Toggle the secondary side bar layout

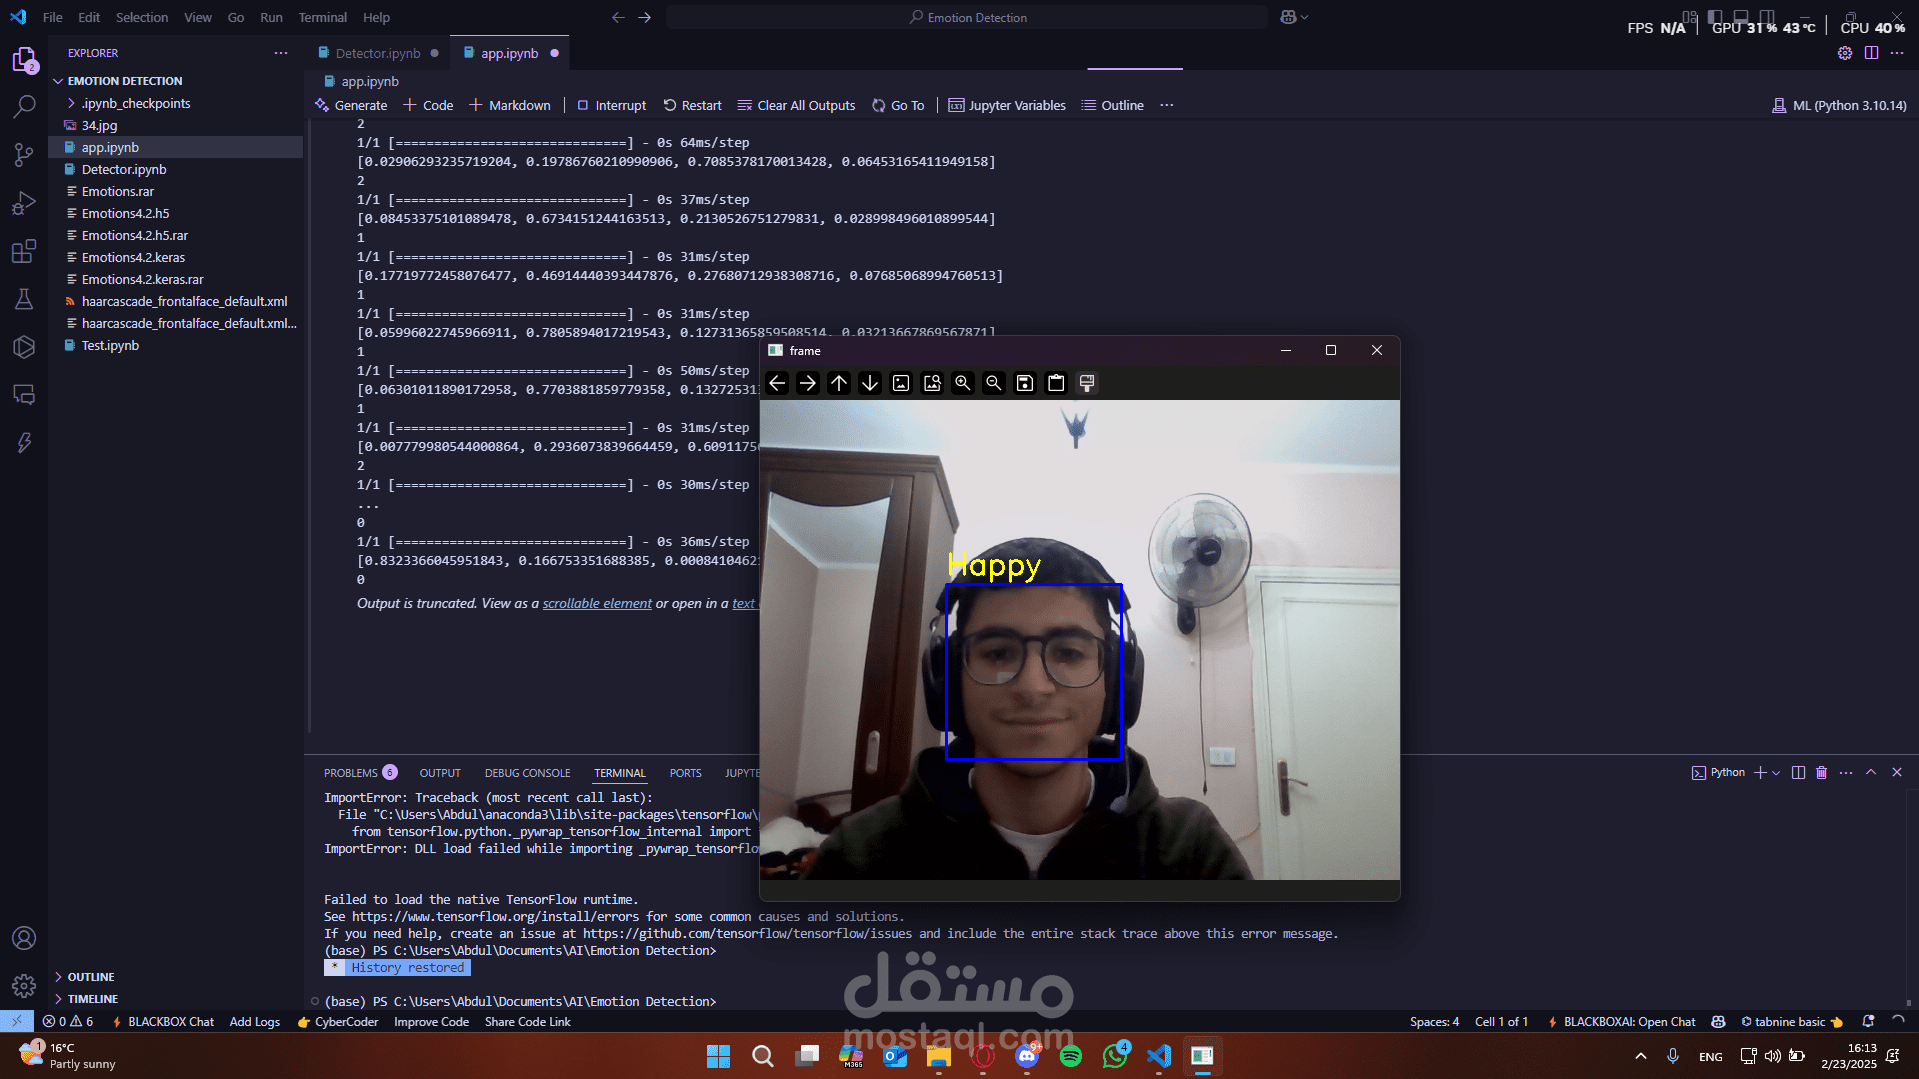(x=1767, y=17)
